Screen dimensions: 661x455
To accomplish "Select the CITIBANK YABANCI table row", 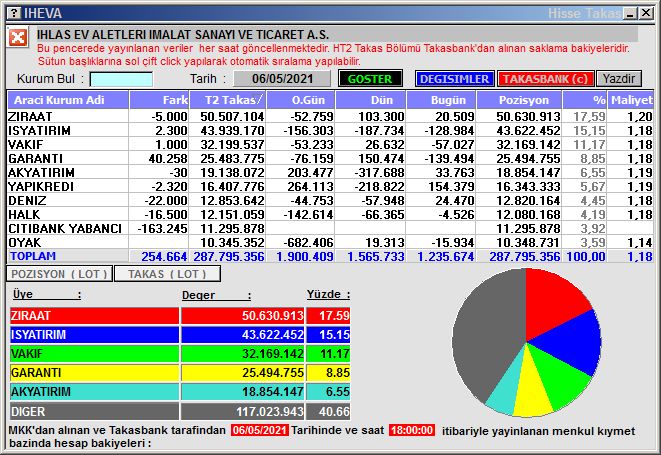I will (x=330, y=229).
